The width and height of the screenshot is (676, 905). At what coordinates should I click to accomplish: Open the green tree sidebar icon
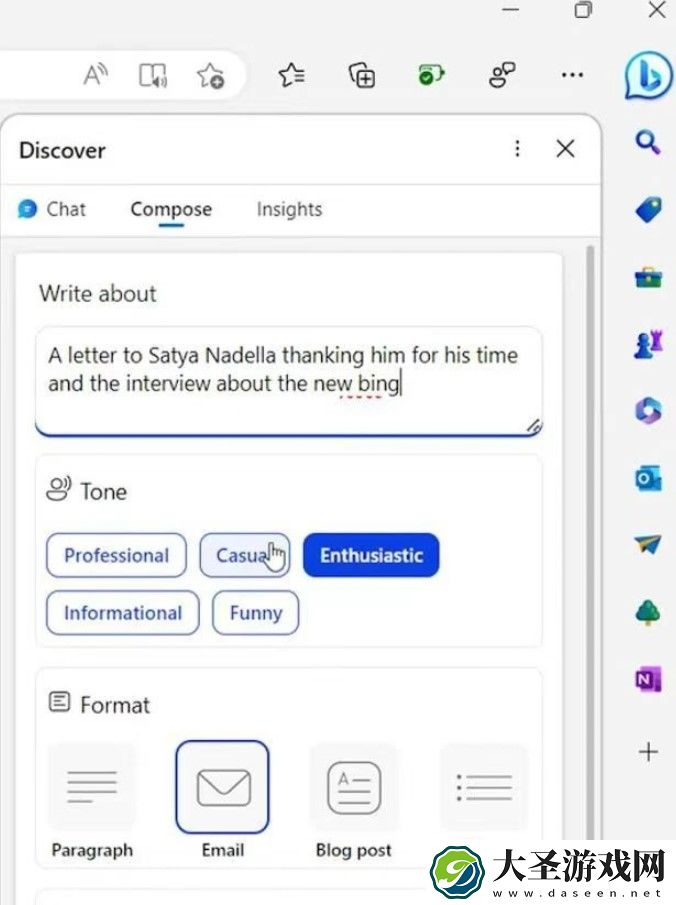click(648, 612)
